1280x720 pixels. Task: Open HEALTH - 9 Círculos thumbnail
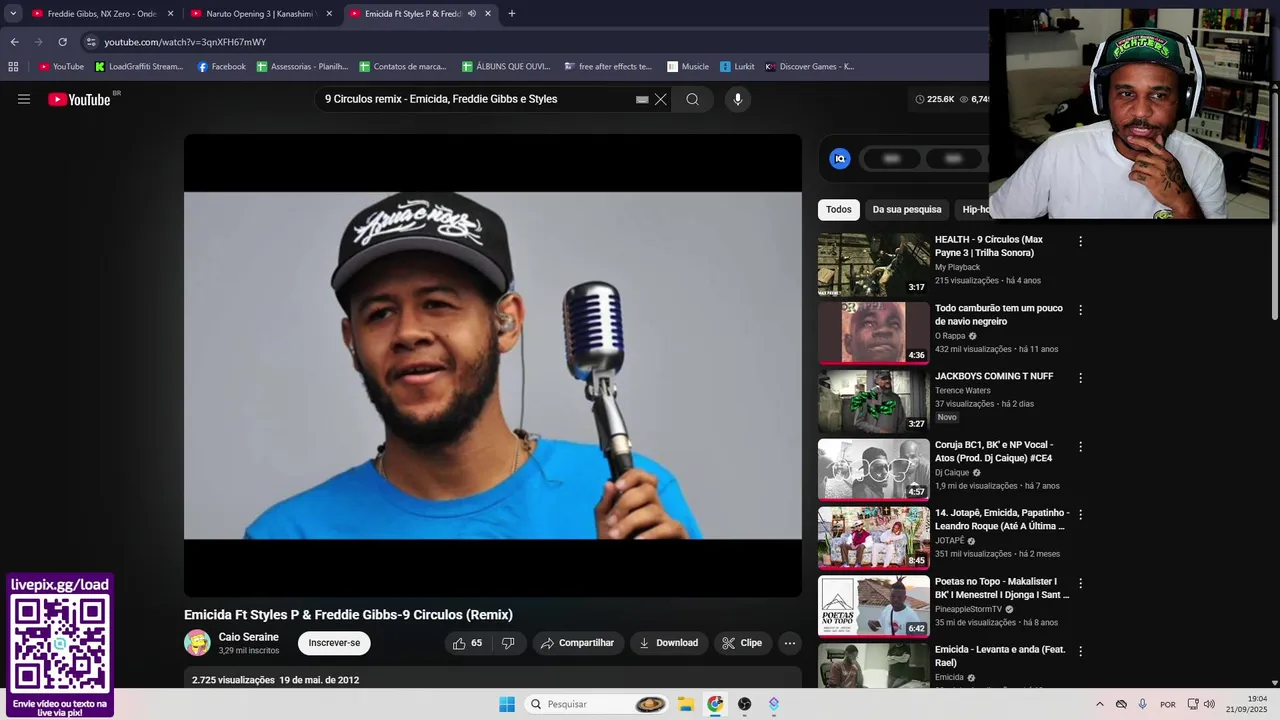874,265
